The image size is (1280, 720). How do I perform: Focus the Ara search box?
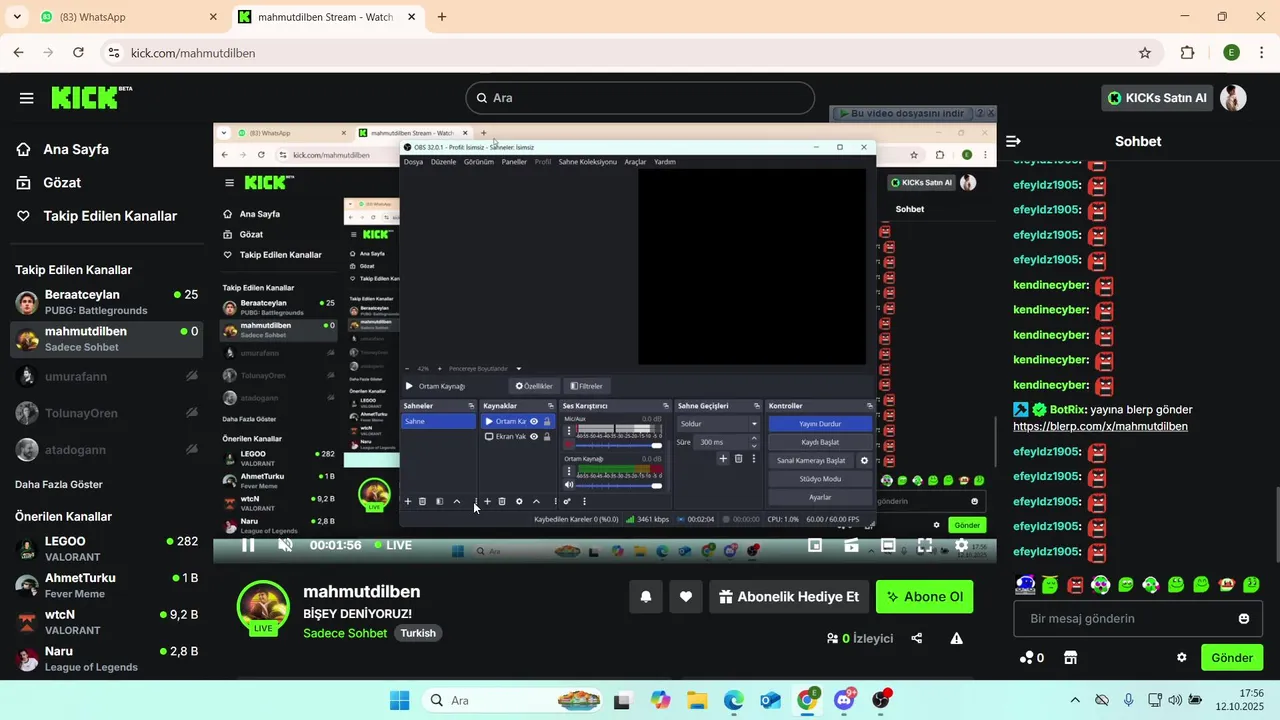pyautogui.click(x=640, y=98)
